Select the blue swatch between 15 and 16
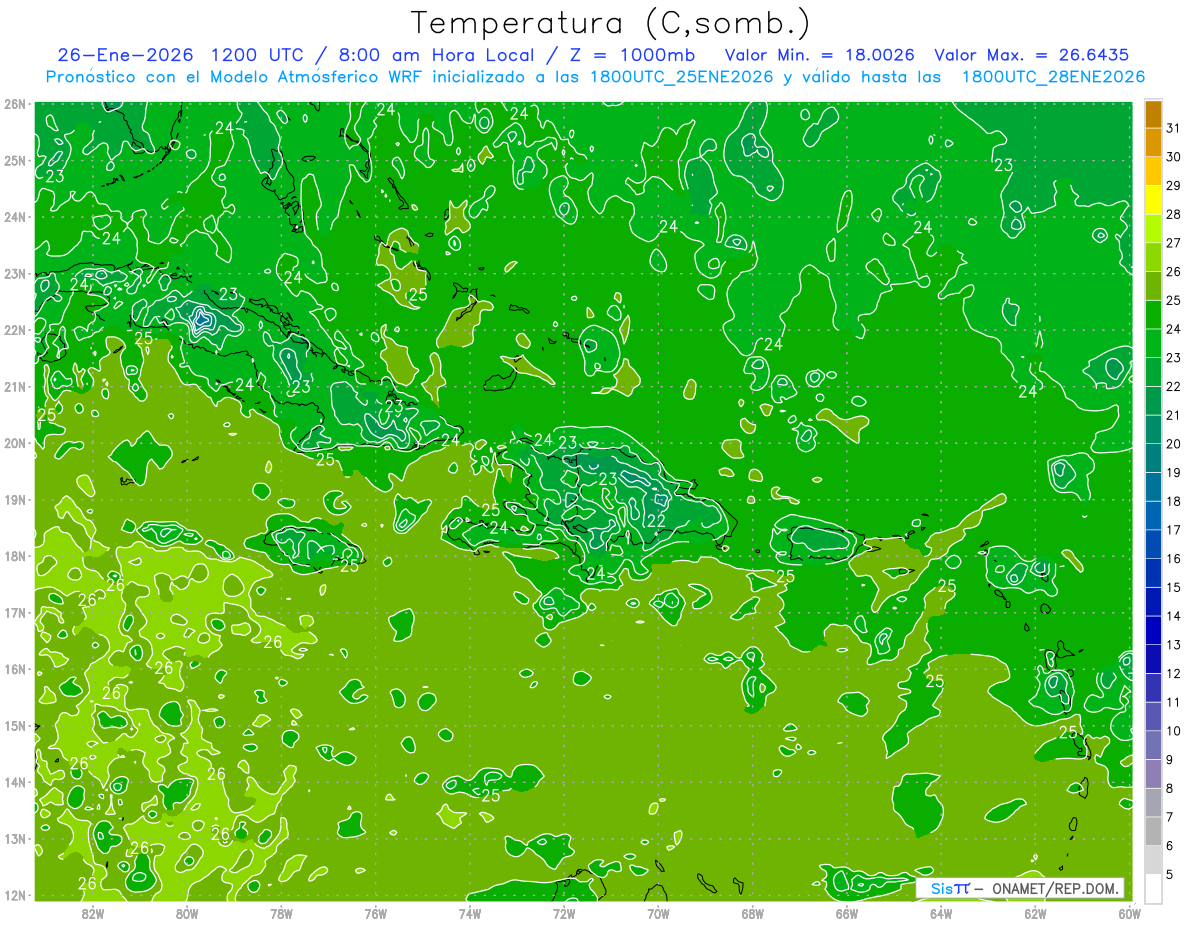 1153,573
